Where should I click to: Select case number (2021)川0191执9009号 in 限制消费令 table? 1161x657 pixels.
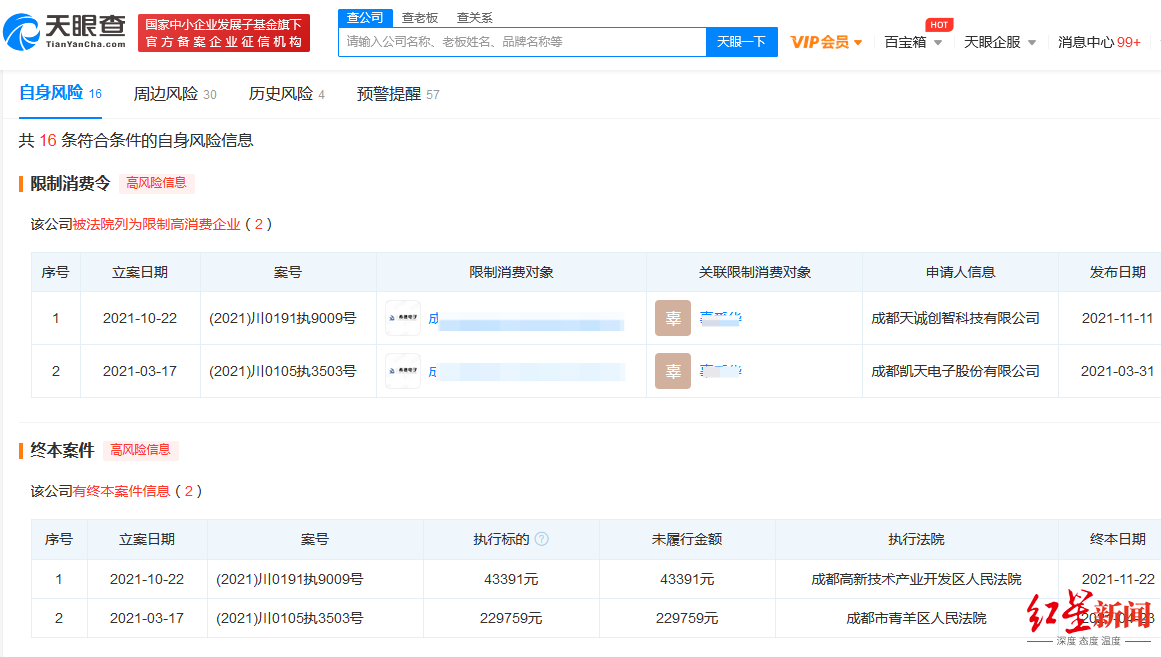pyautogui.click(x=283, y=319)
